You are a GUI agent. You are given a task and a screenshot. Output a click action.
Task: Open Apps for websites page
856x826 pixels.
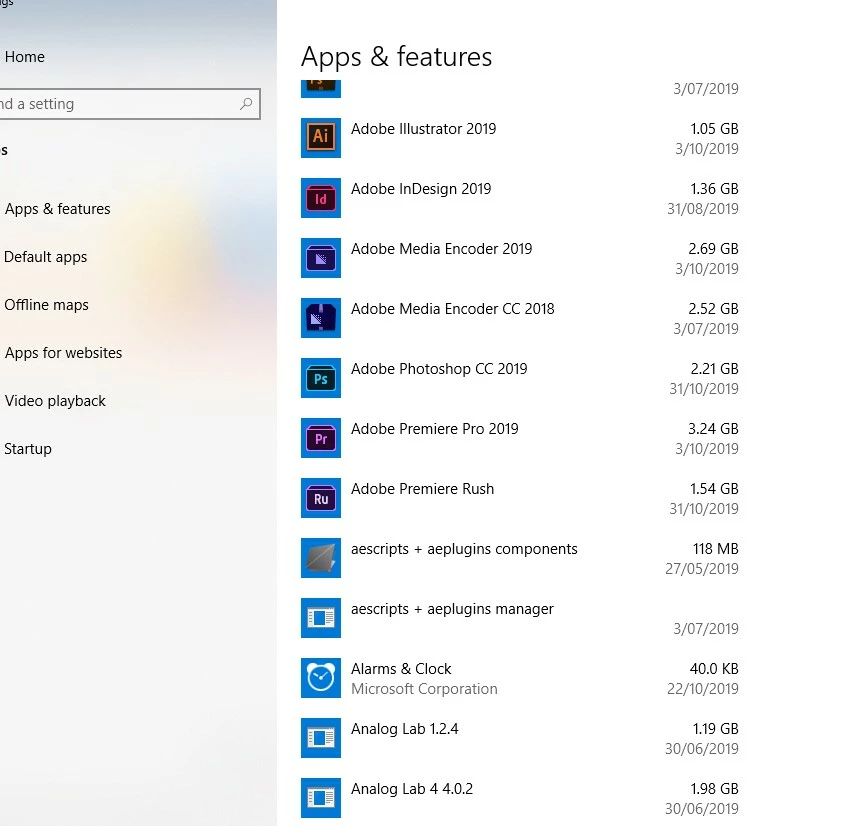(63, 353)
